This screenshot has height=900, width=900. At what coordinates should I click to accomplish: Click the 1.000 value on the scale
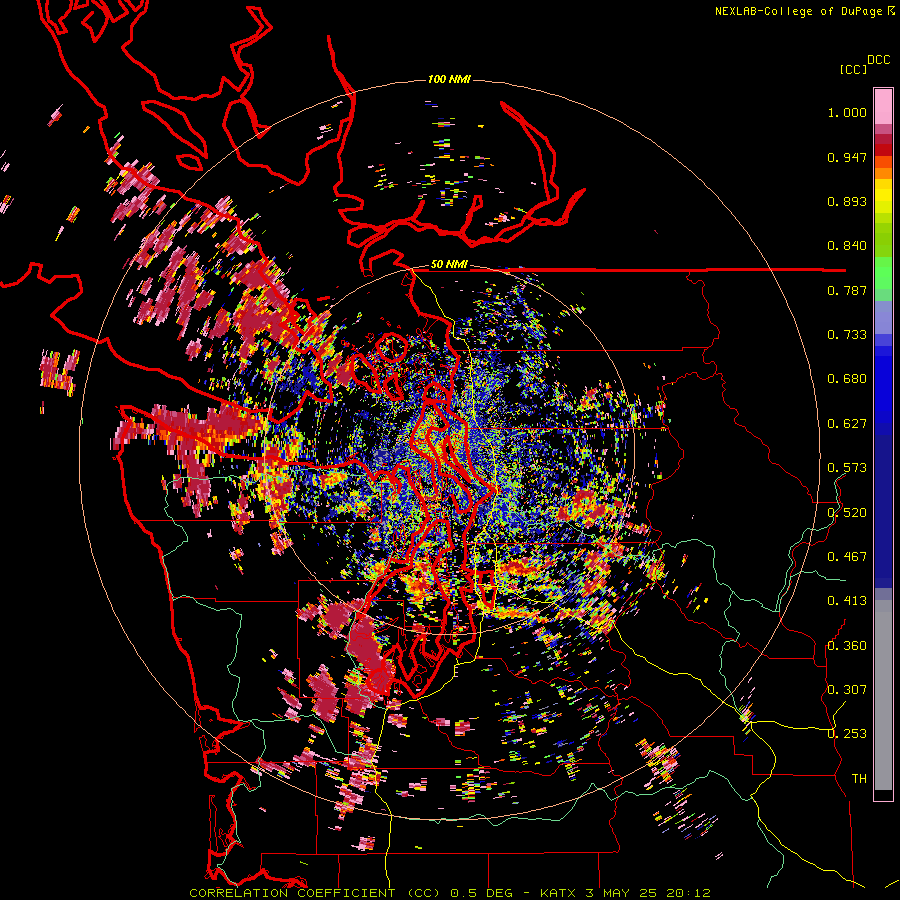tap(847, 112)
